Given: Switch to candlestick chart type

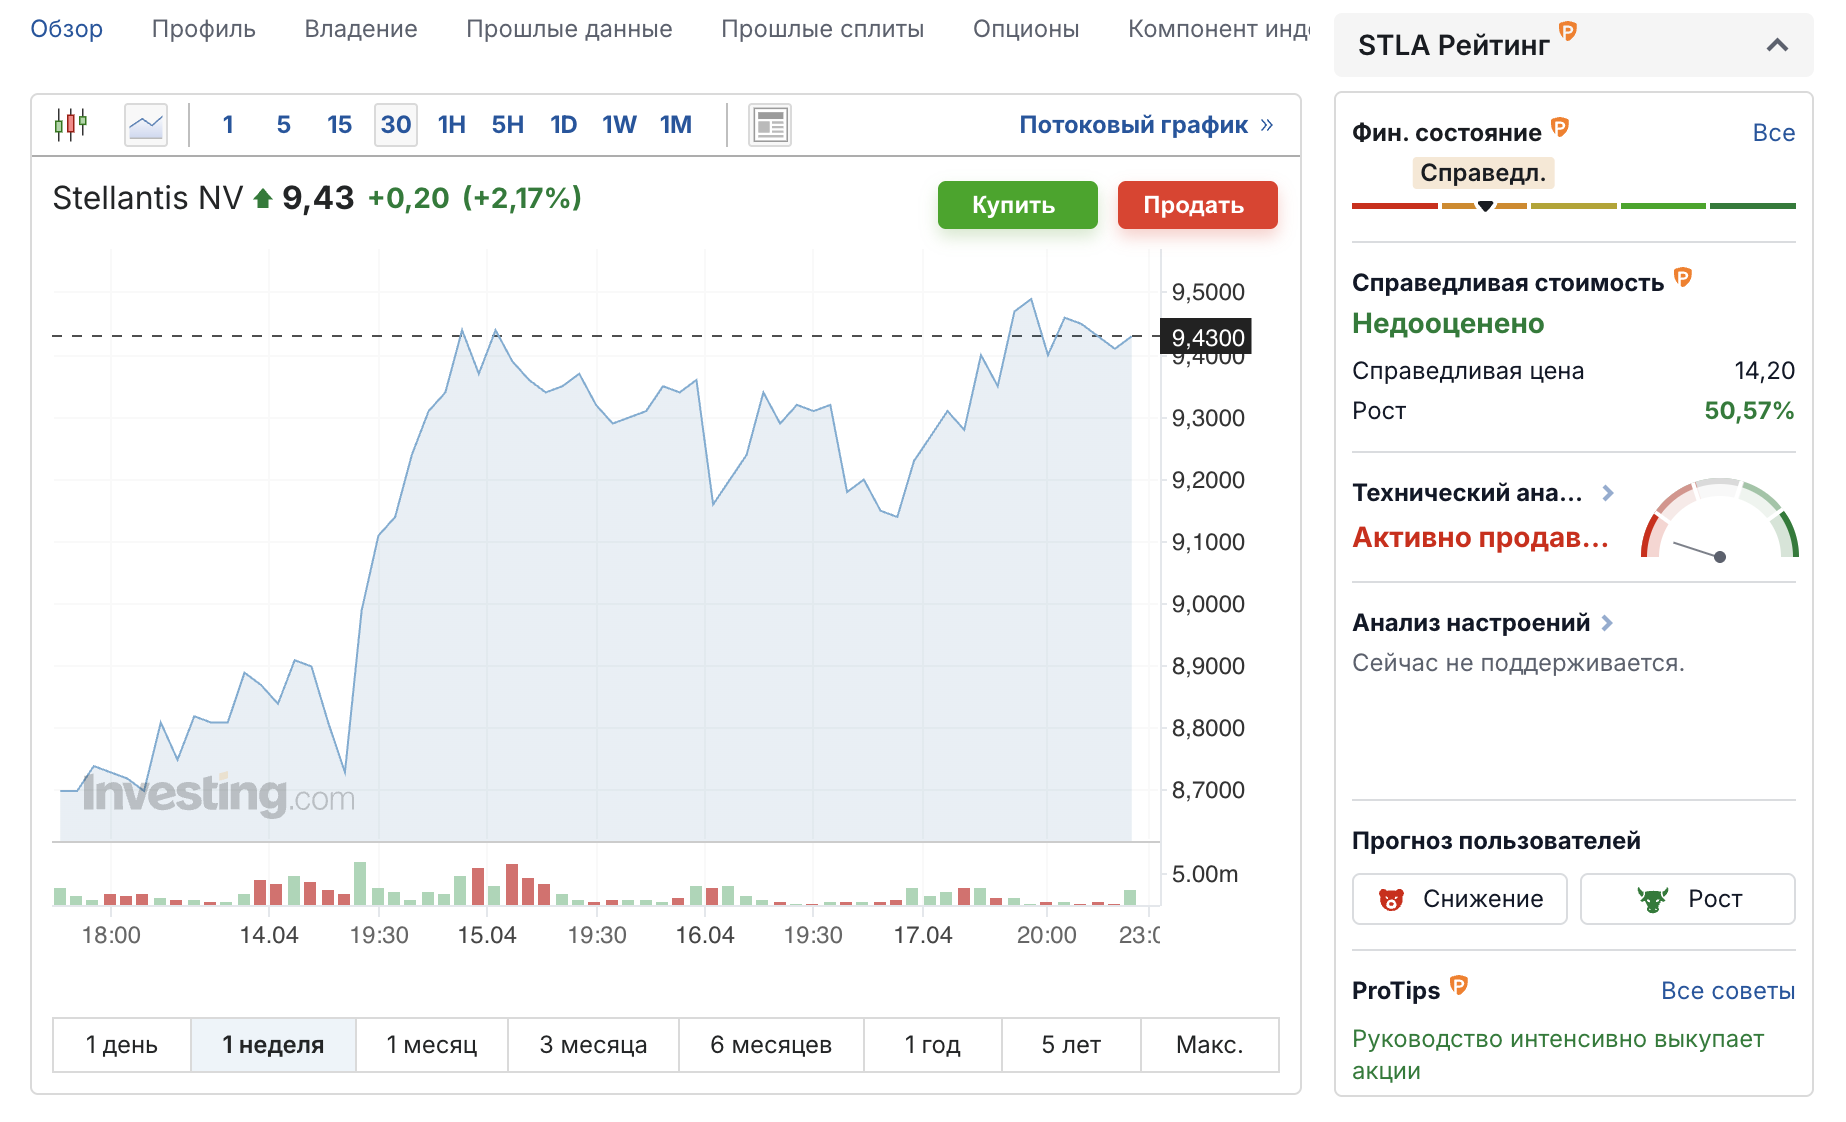Looking at the screenshot, I should tap(71, 125).
